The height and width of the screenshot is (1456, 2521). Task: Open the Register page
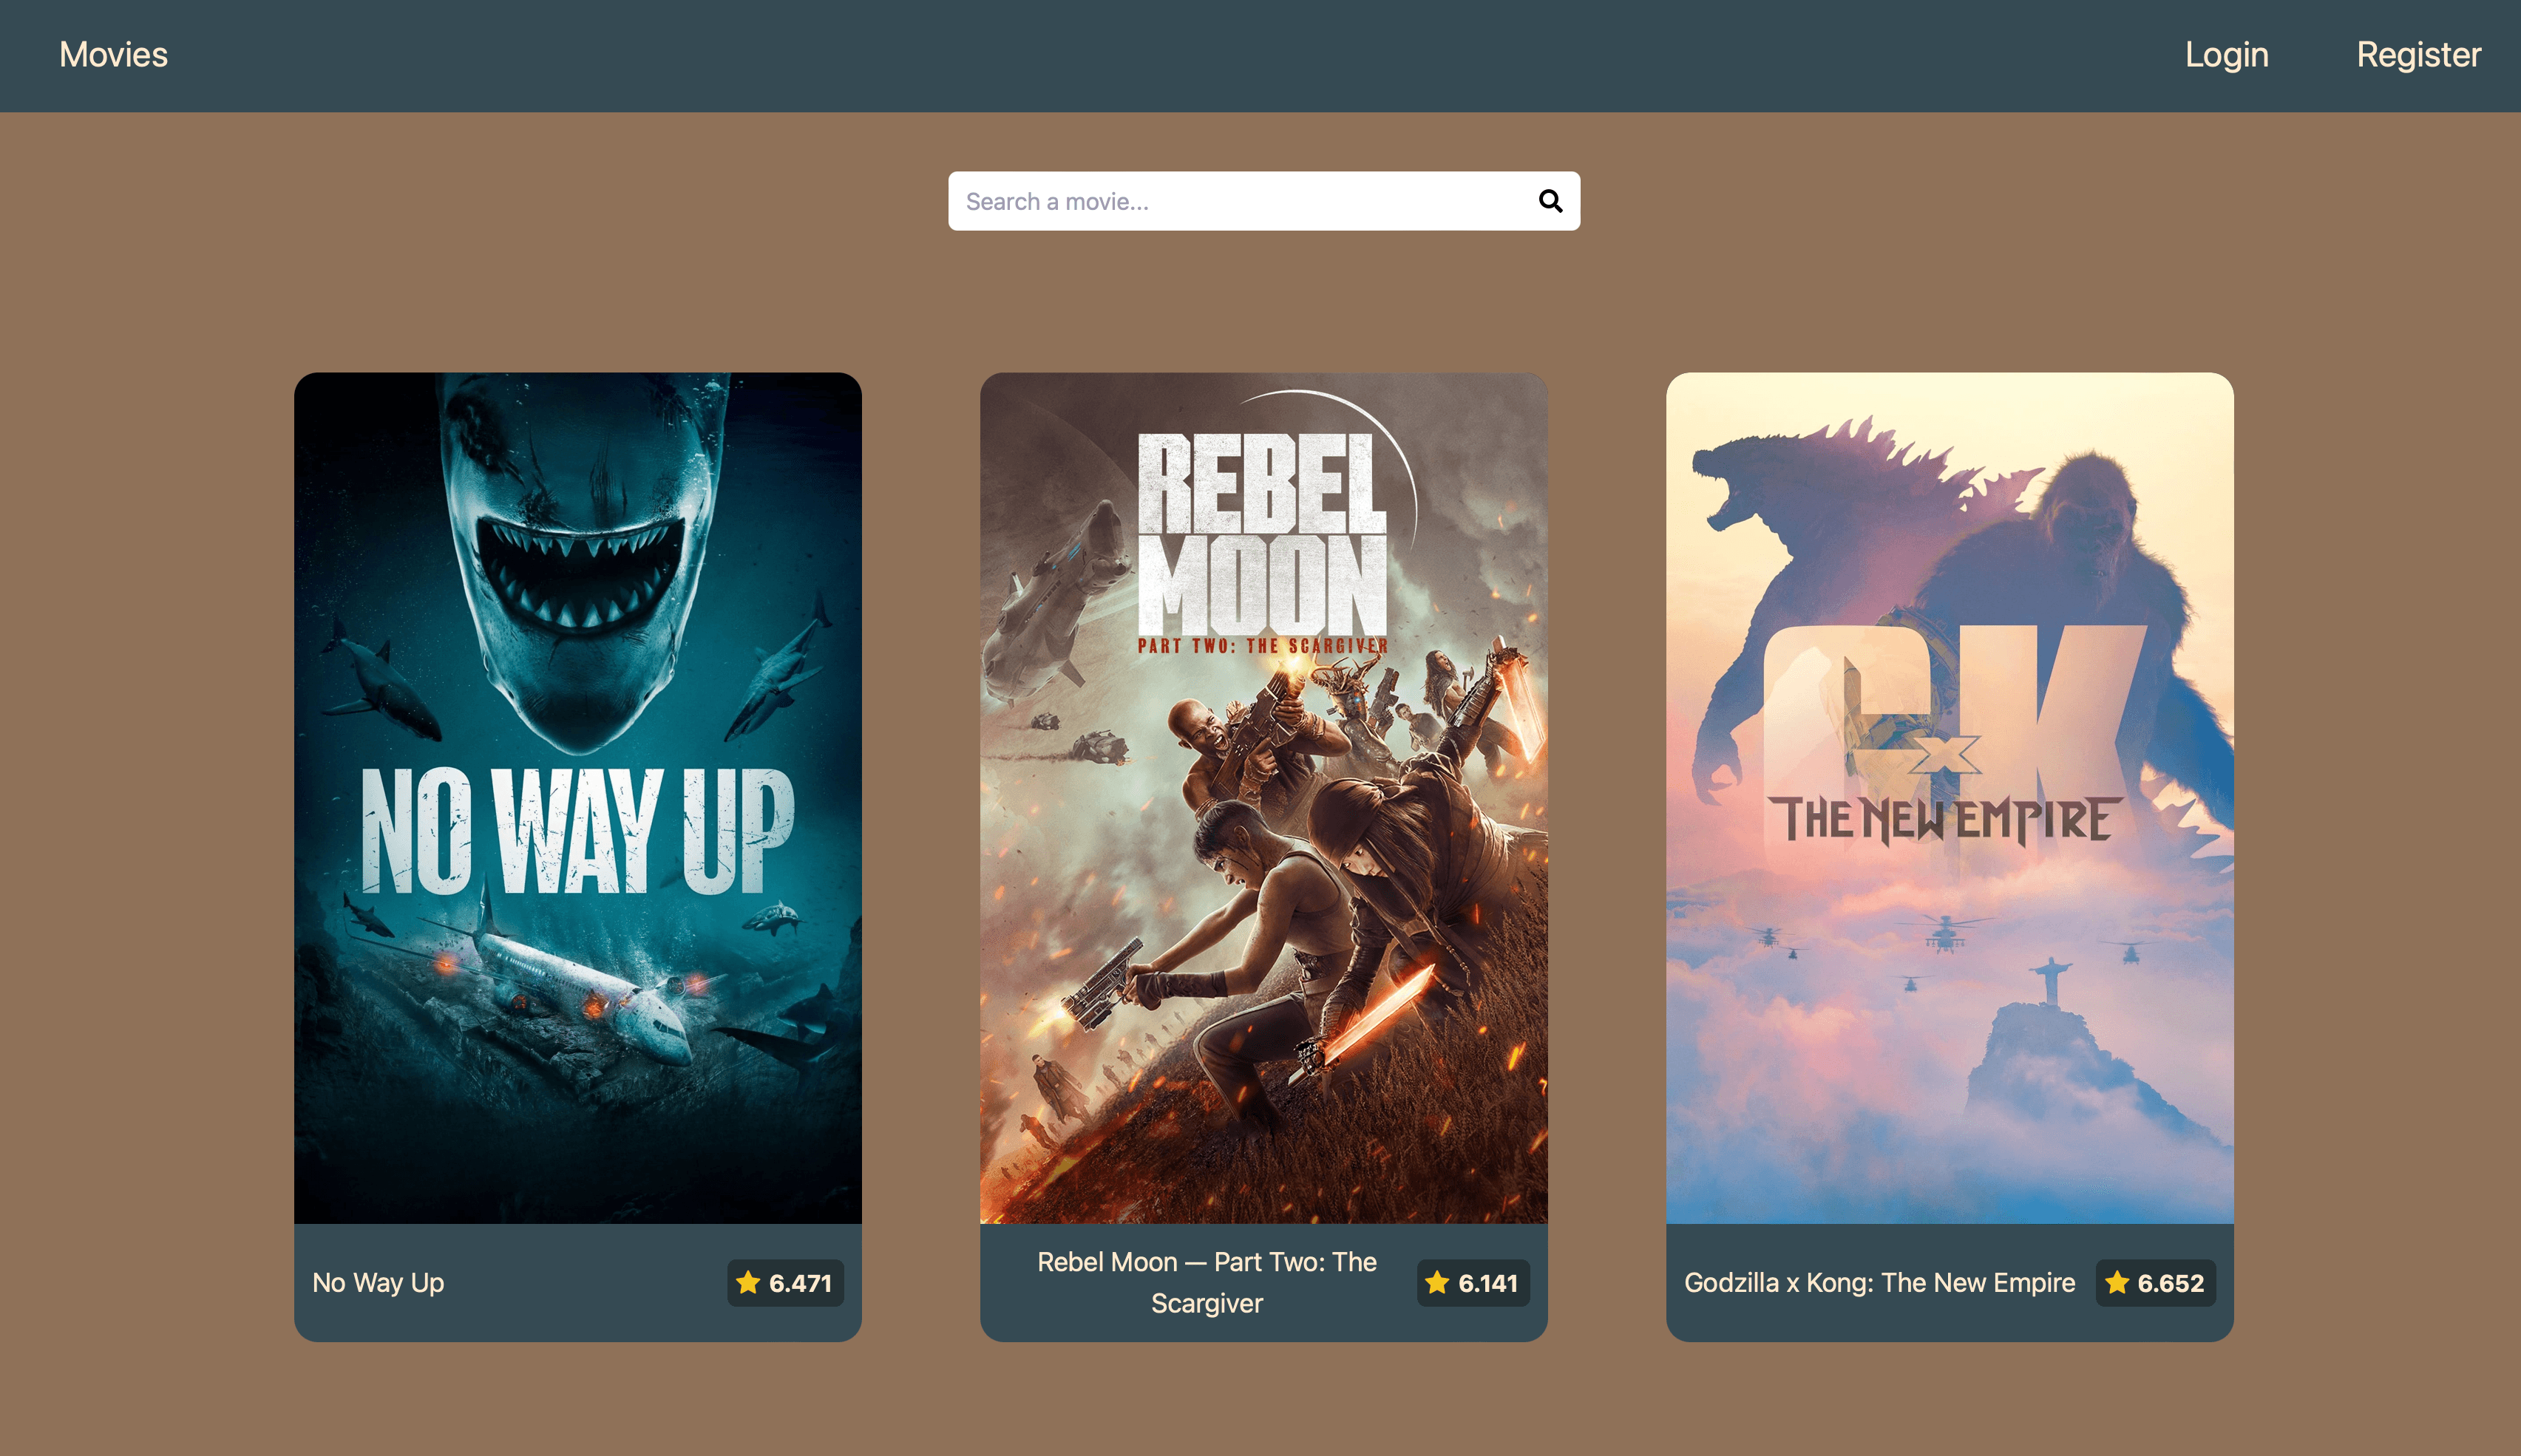tap(2418, 54)
